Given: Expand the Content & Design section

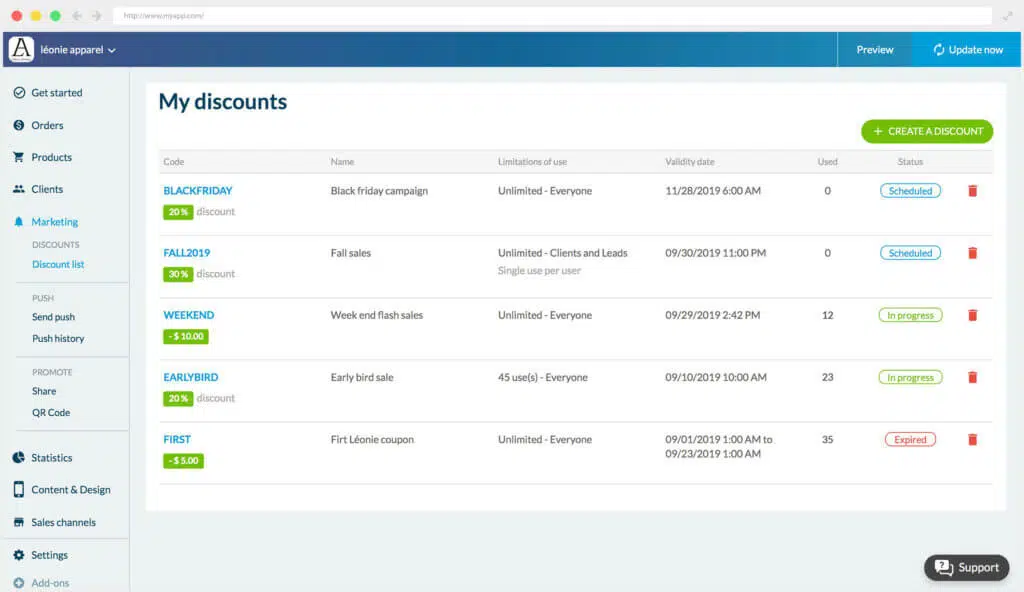Looking at the screenshot, I should (70, 490).
